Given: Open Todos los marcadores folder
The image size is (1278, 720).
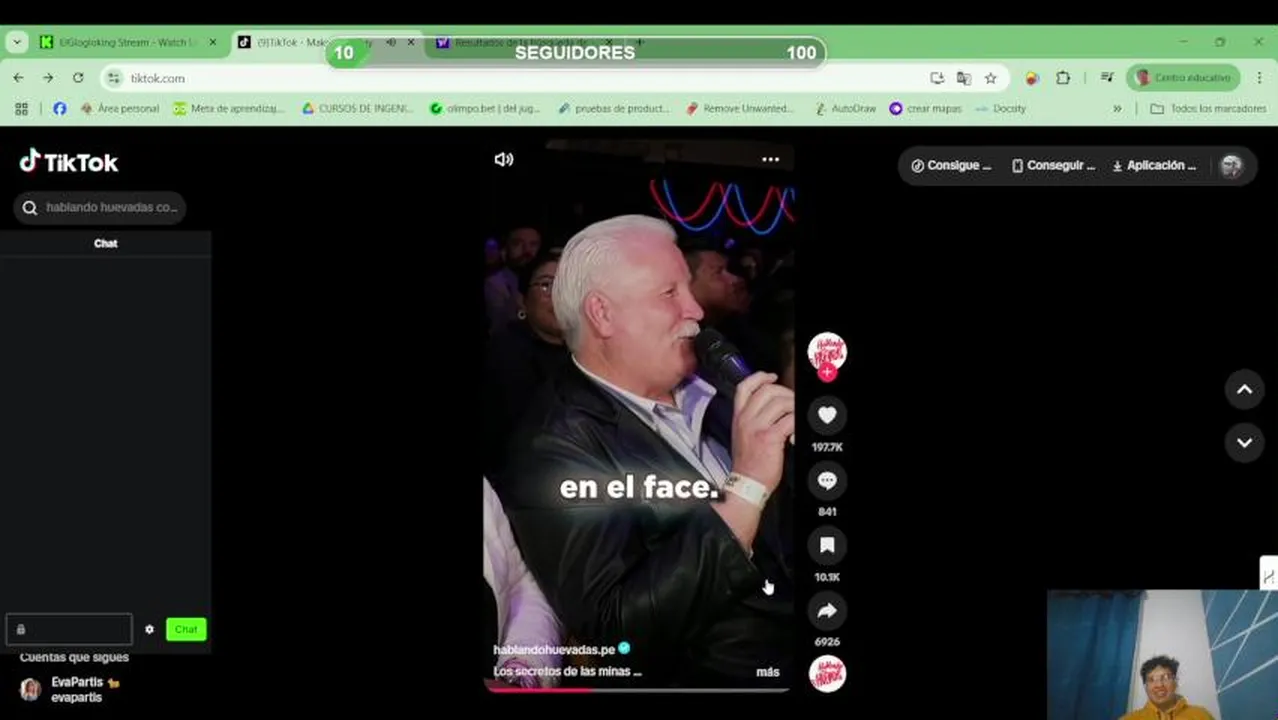Looking at the screenshot, I should (x=1208, y=108).
